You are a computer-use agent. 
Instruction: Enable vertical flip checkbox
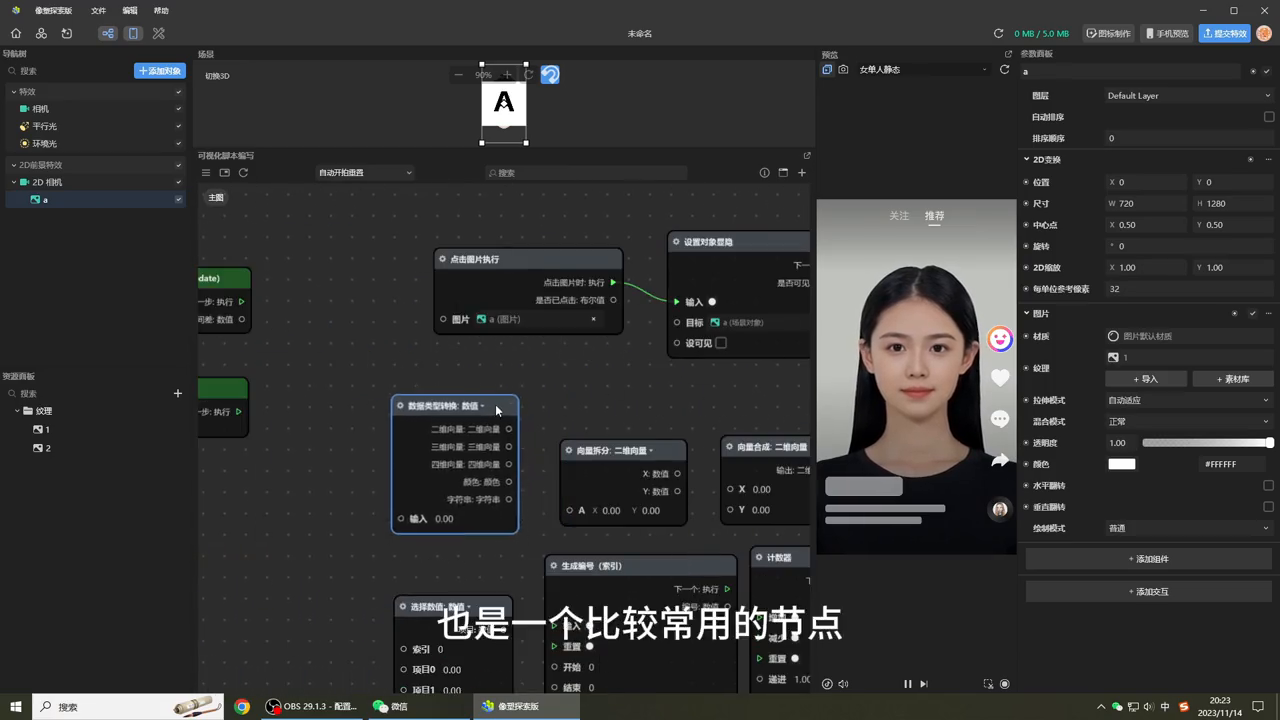pyautogui.click(x=1269, y=507)
